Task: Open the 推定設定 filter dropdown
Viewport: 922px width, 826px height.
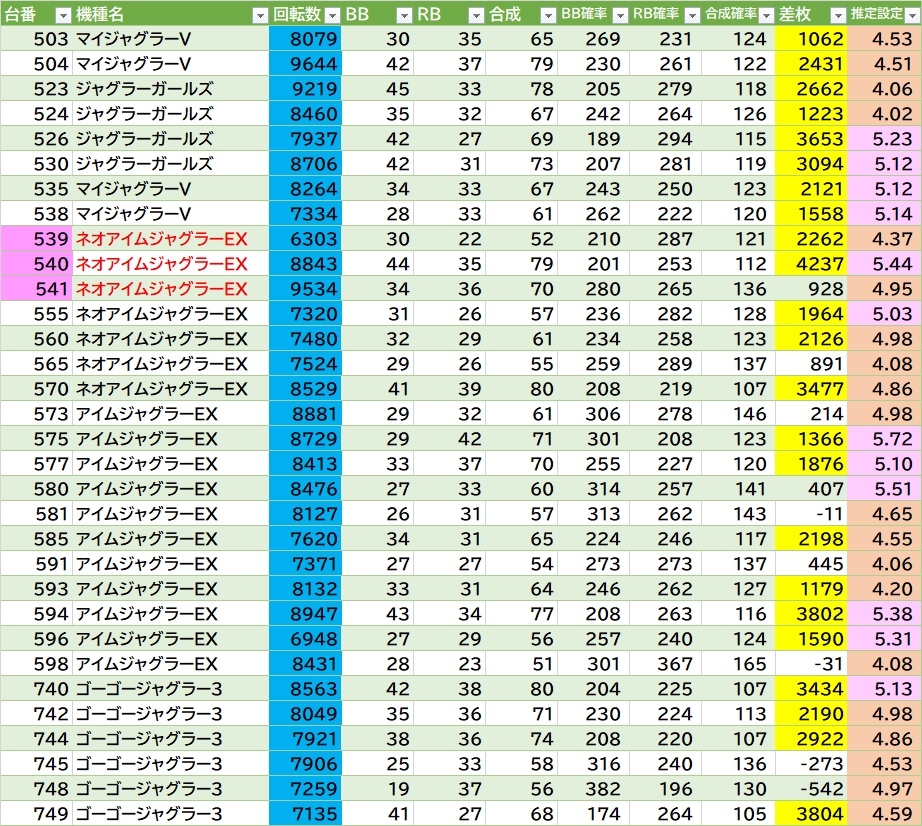Action: tap(911, 15)
